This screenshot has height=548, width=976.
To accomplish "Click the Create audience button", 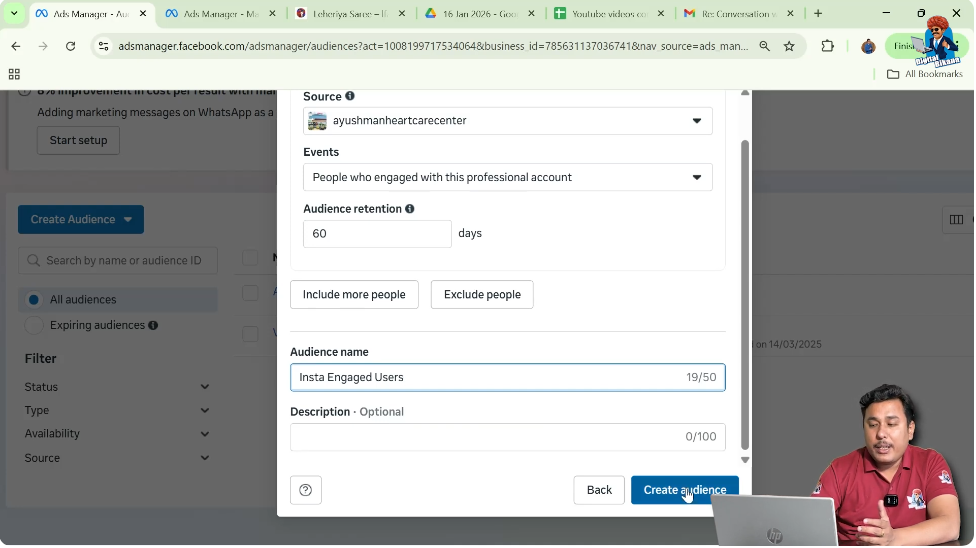I will coord(685,490).
